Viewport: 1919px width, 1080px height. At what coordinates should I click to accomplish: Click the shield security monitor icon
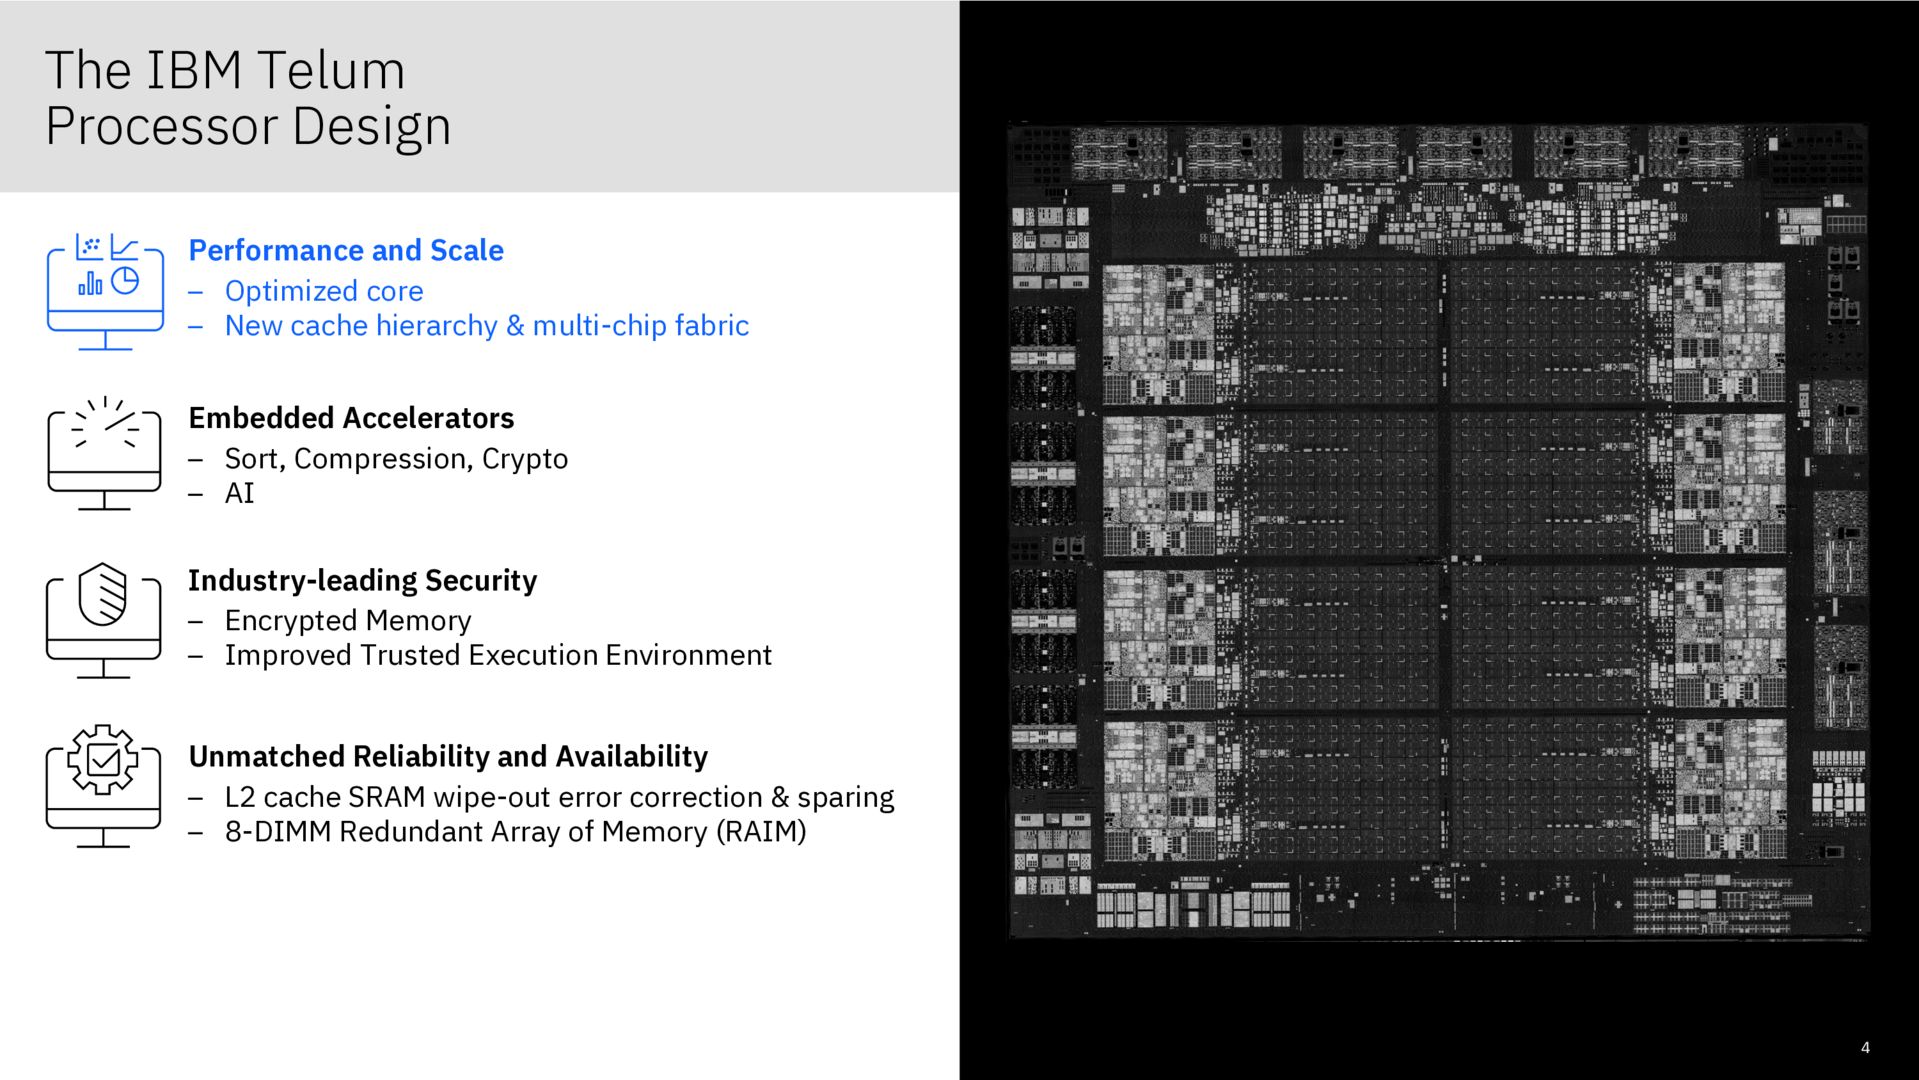(104, 620)
